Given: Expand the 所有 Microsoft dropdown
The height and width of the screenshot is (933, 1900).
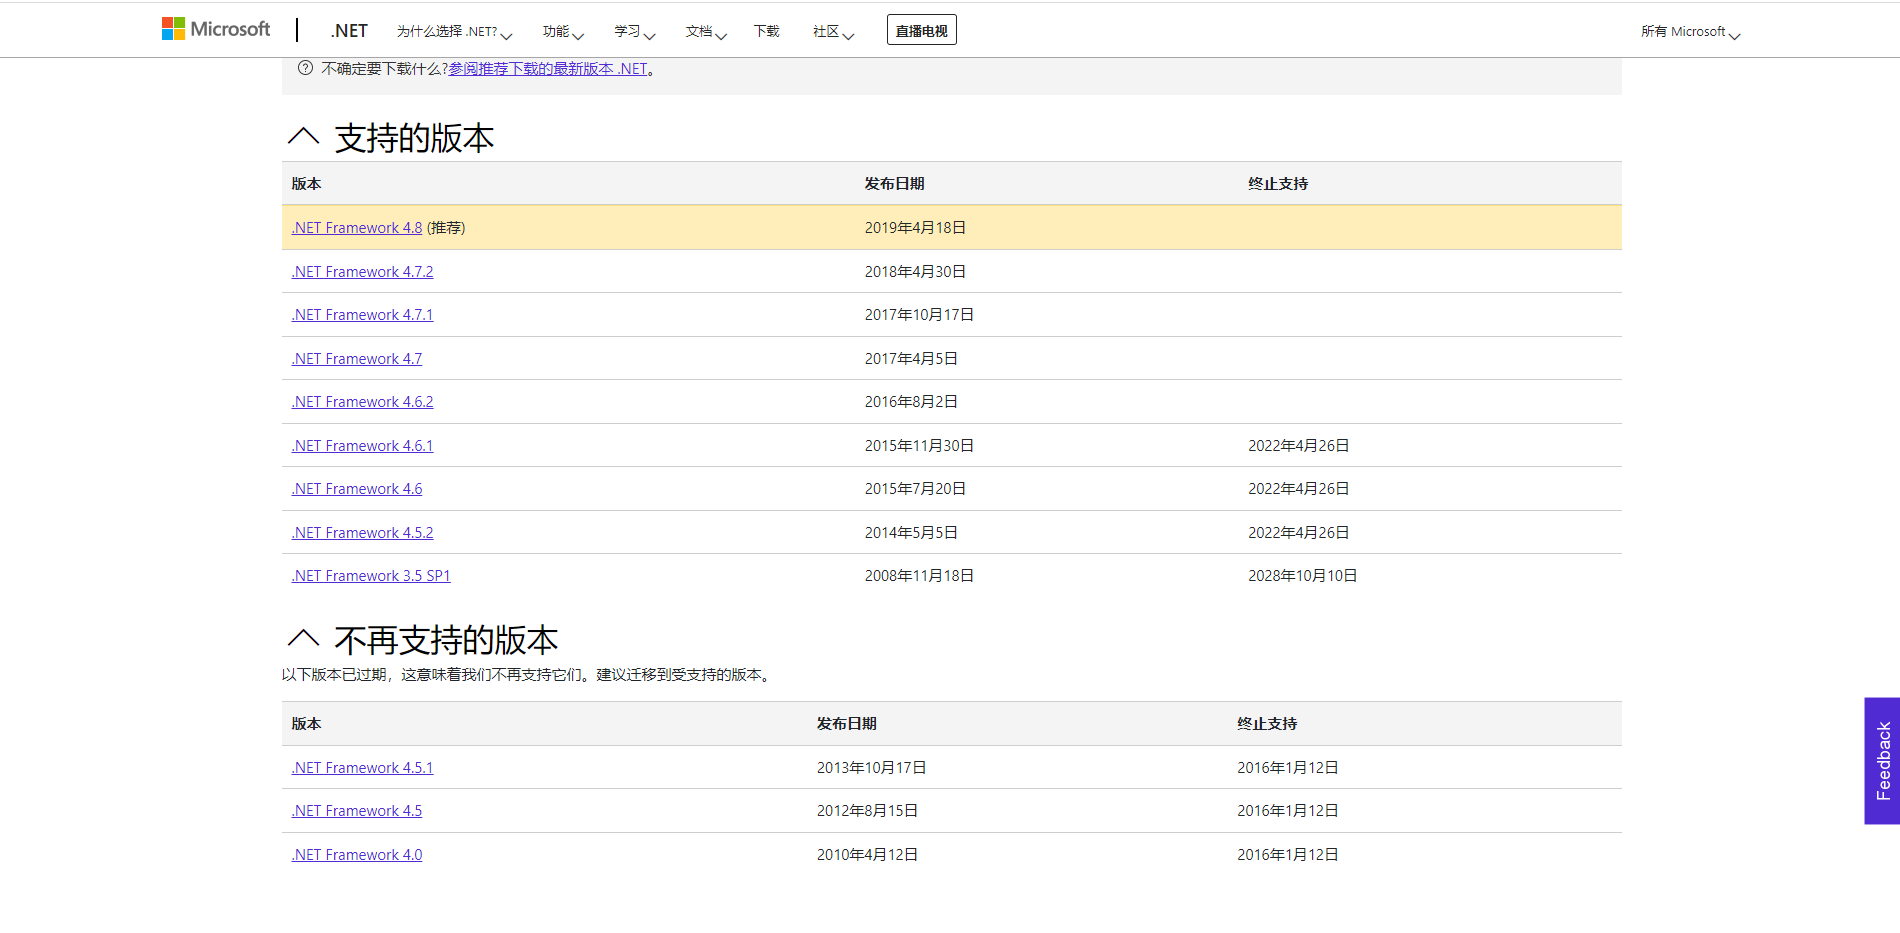Looking at the screenshot, I should (x=1690, y=32).
